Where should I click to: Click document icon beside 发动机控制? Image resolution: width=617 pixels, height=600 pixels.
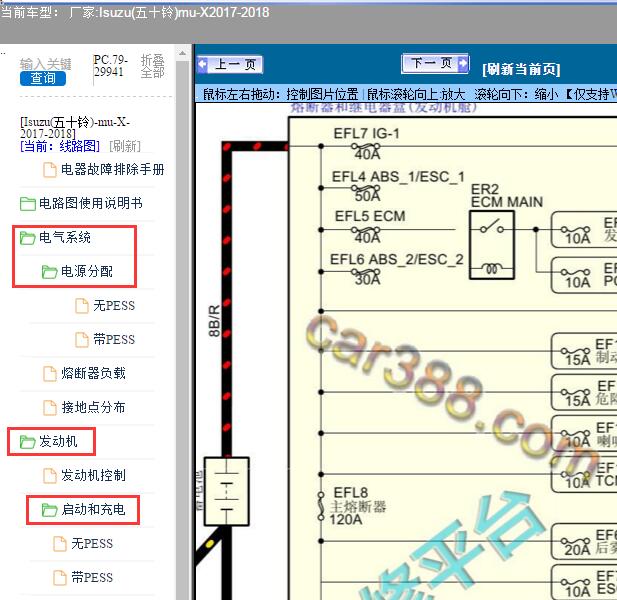point(50,476)
